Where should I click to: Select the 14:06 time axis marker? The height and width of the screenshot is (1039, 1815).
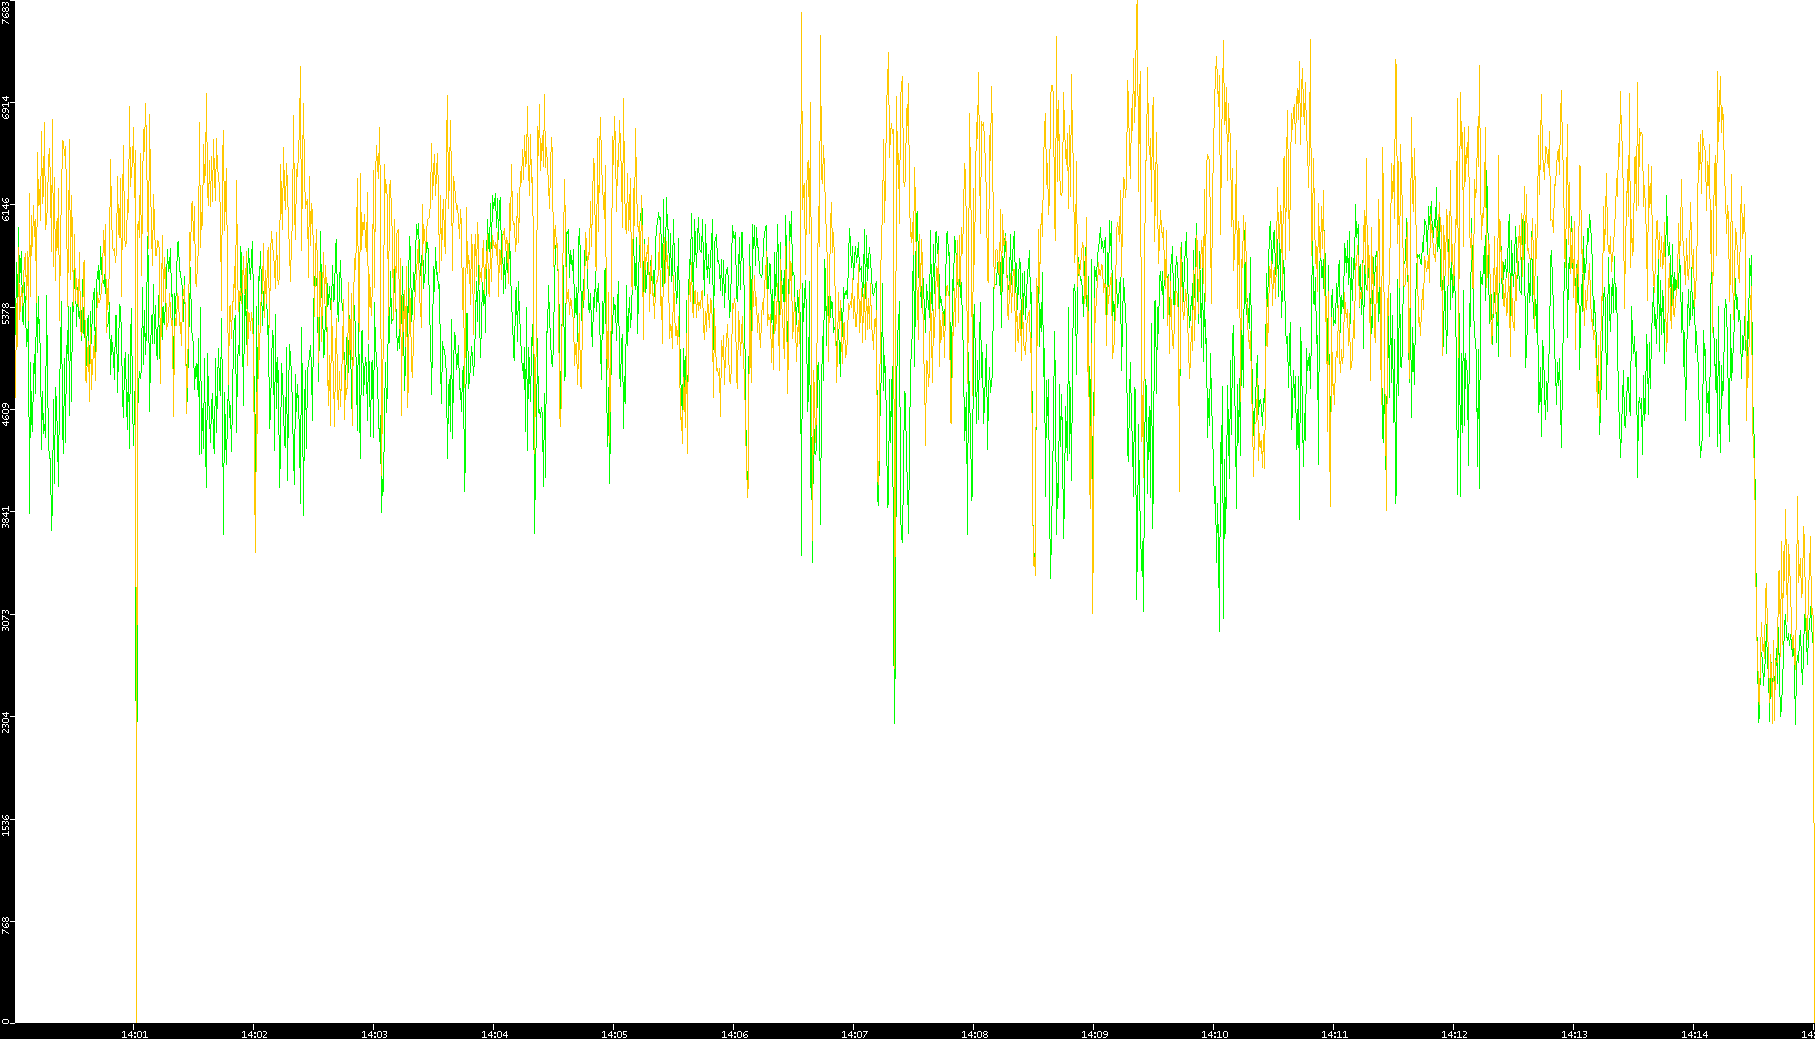click(x=734, y=1034)
